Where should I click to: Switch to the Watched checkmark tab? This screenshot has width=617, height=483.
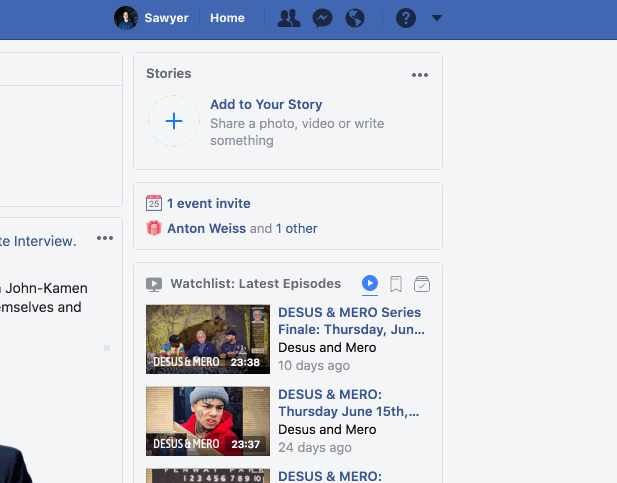422,284
